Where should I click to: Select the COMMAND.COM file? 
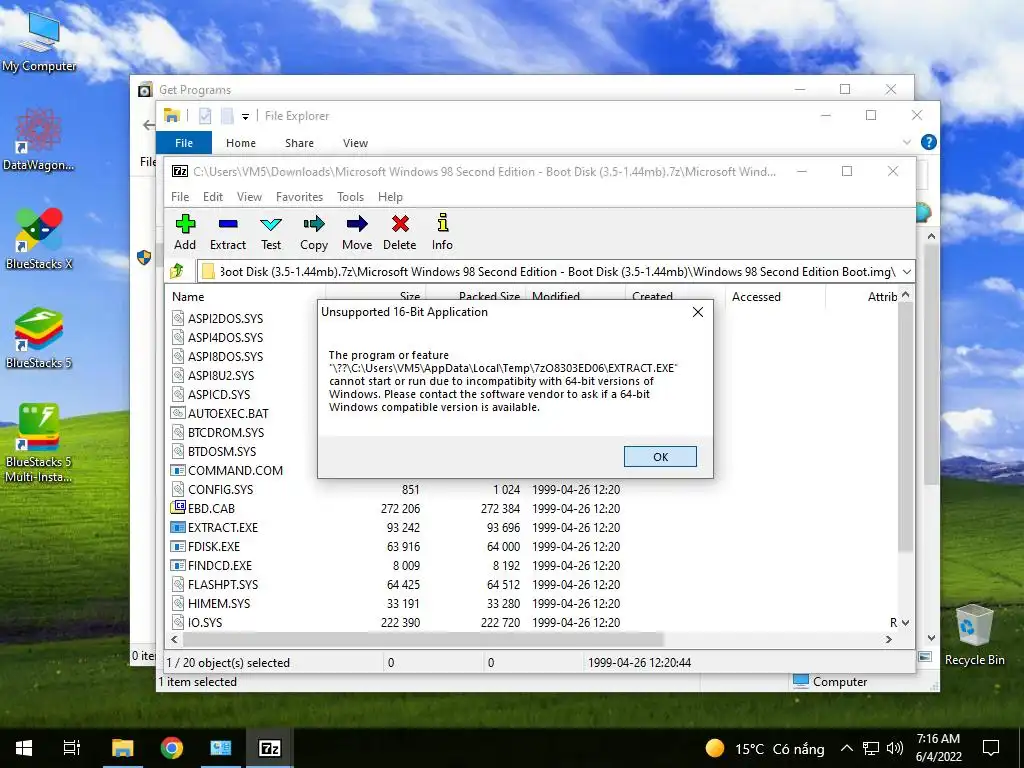(235, 470)
